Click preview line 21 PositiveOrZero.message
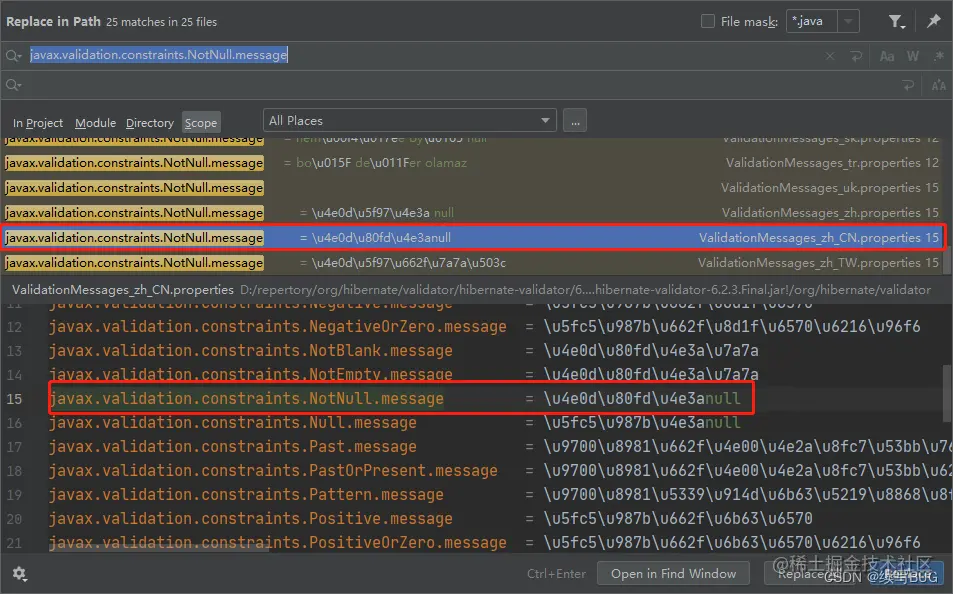The width and height of the screenshot is (953, 594). tap(277, 542)
